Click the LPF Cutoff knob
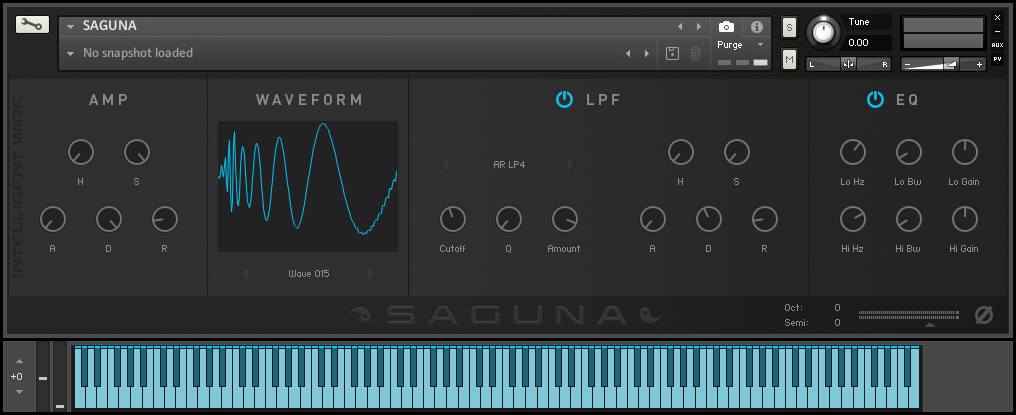The height and width of the screenshot is (415, 1016). coord(453,218)
